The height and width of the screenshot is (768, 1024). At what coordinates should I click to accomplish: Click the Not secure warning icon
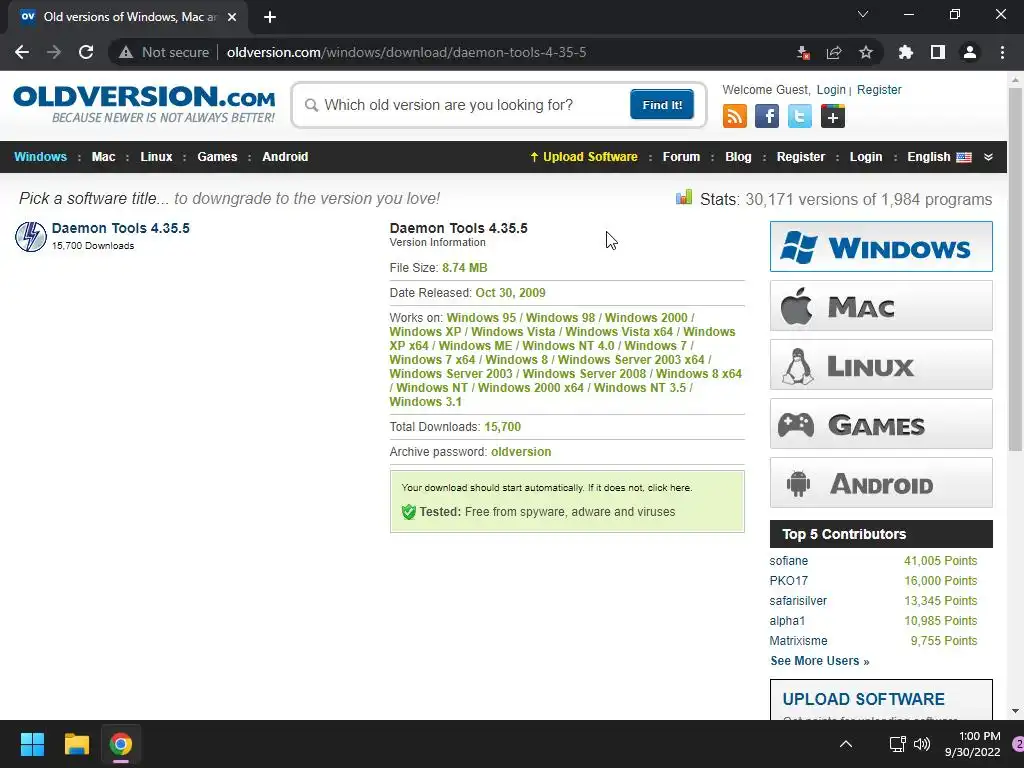[x=126, y=52]
